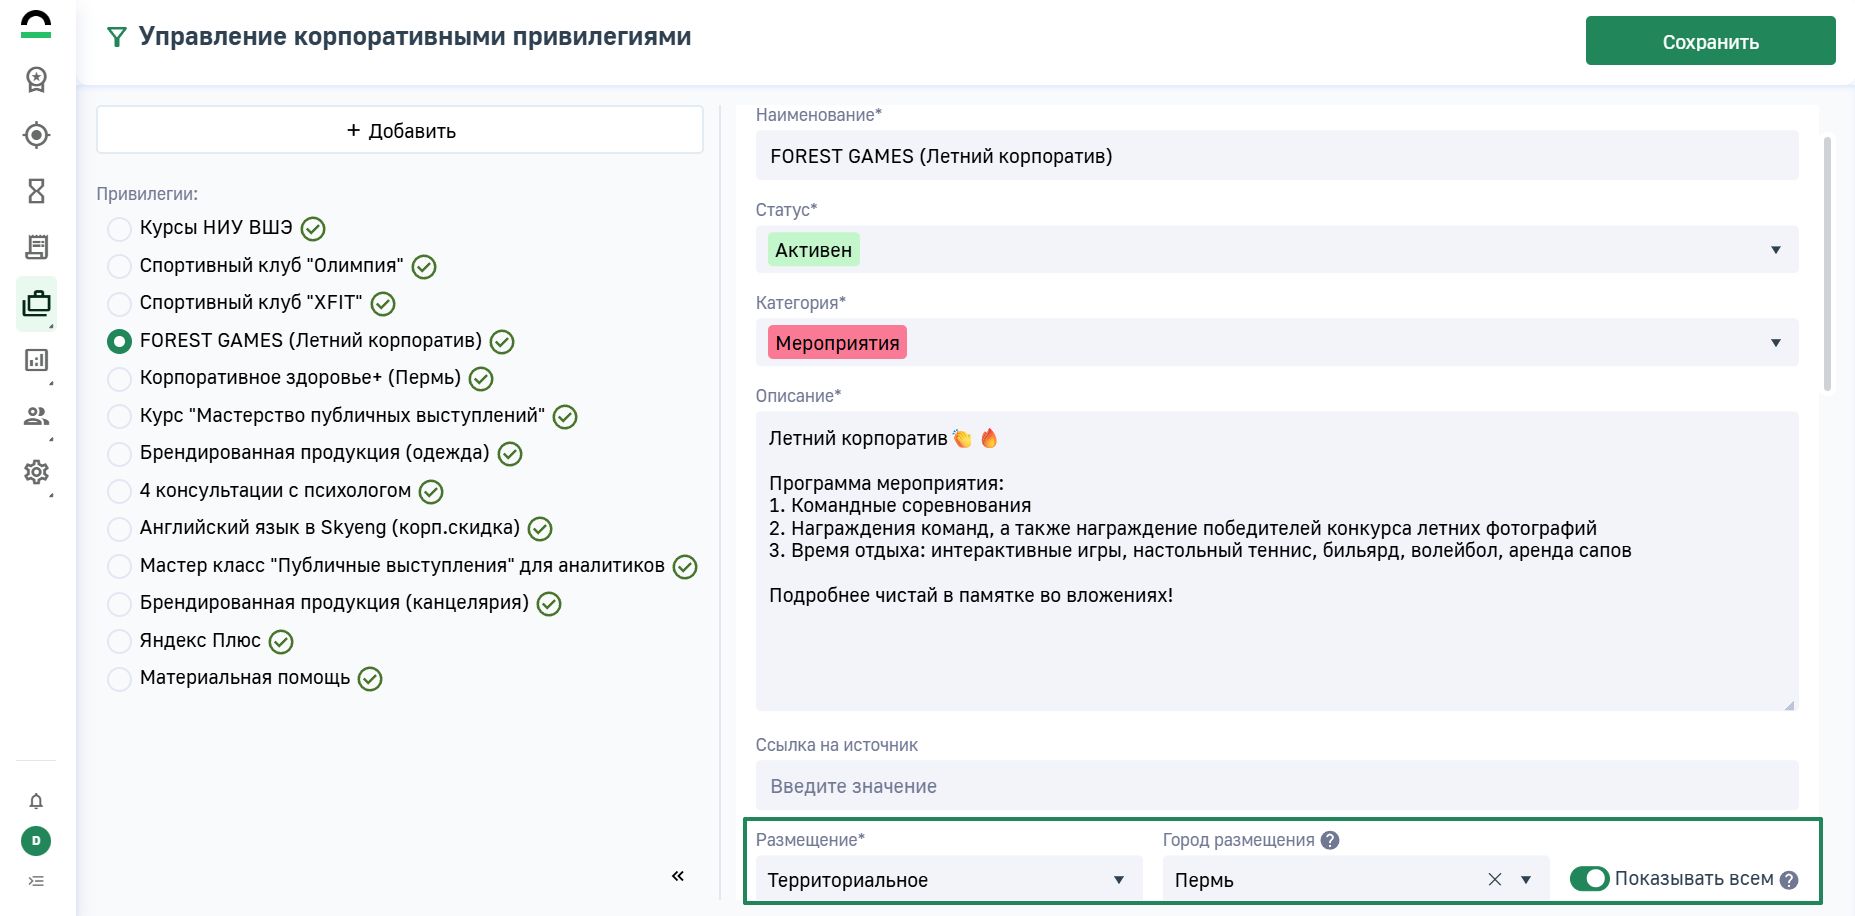
Task: Click the hourglass icon in sidebar
Action: coord(36,191)
